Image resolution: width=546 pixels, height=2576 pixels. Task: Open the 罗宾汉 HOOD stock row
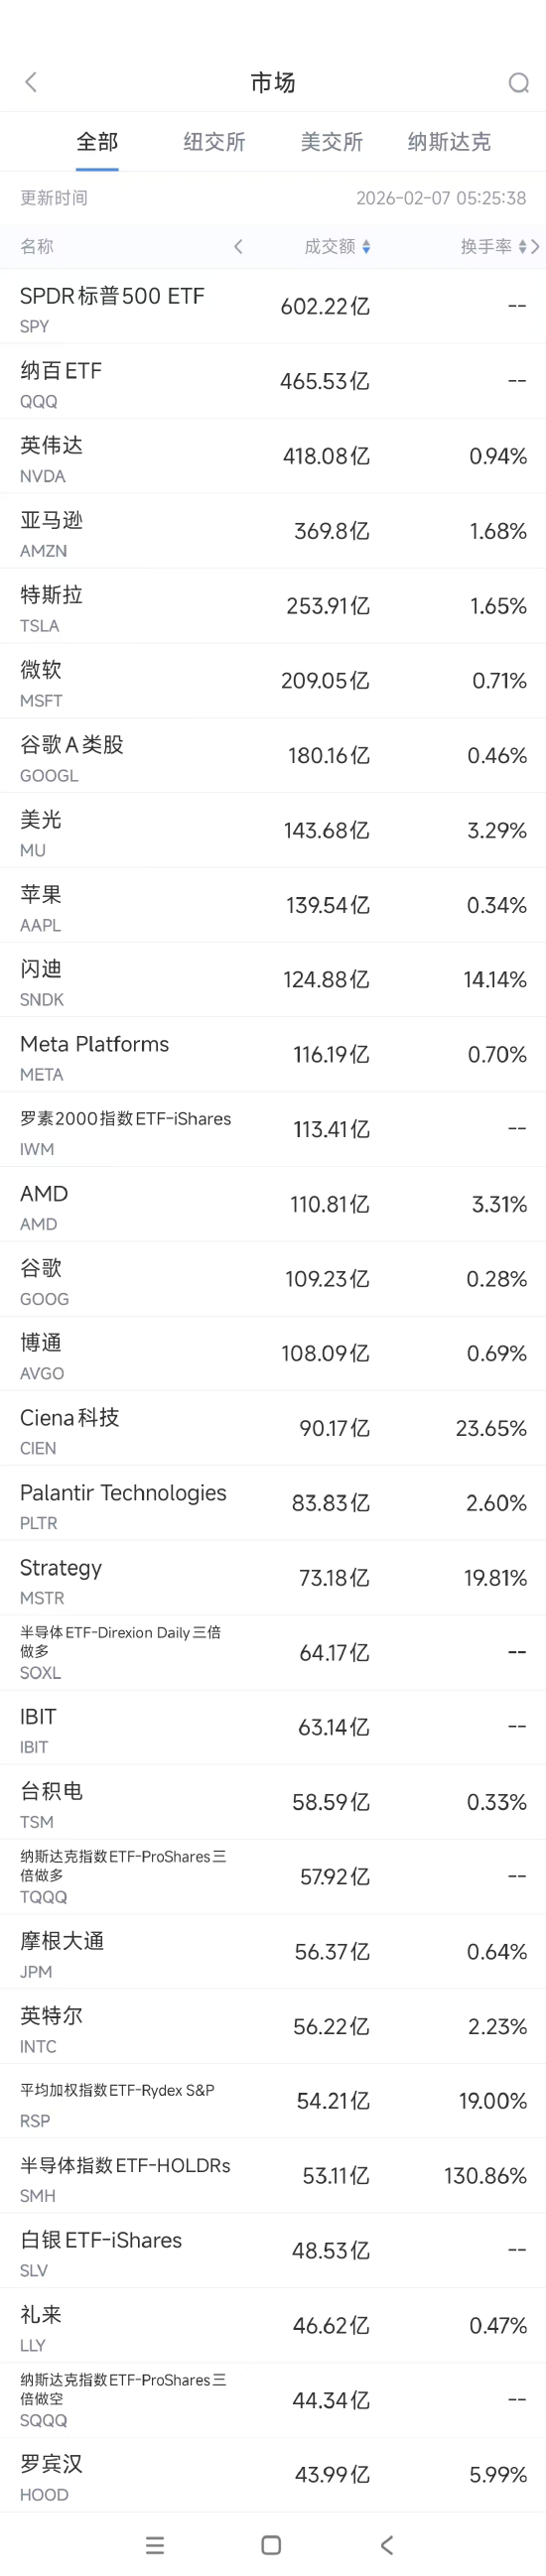[x=273, y=2475]
